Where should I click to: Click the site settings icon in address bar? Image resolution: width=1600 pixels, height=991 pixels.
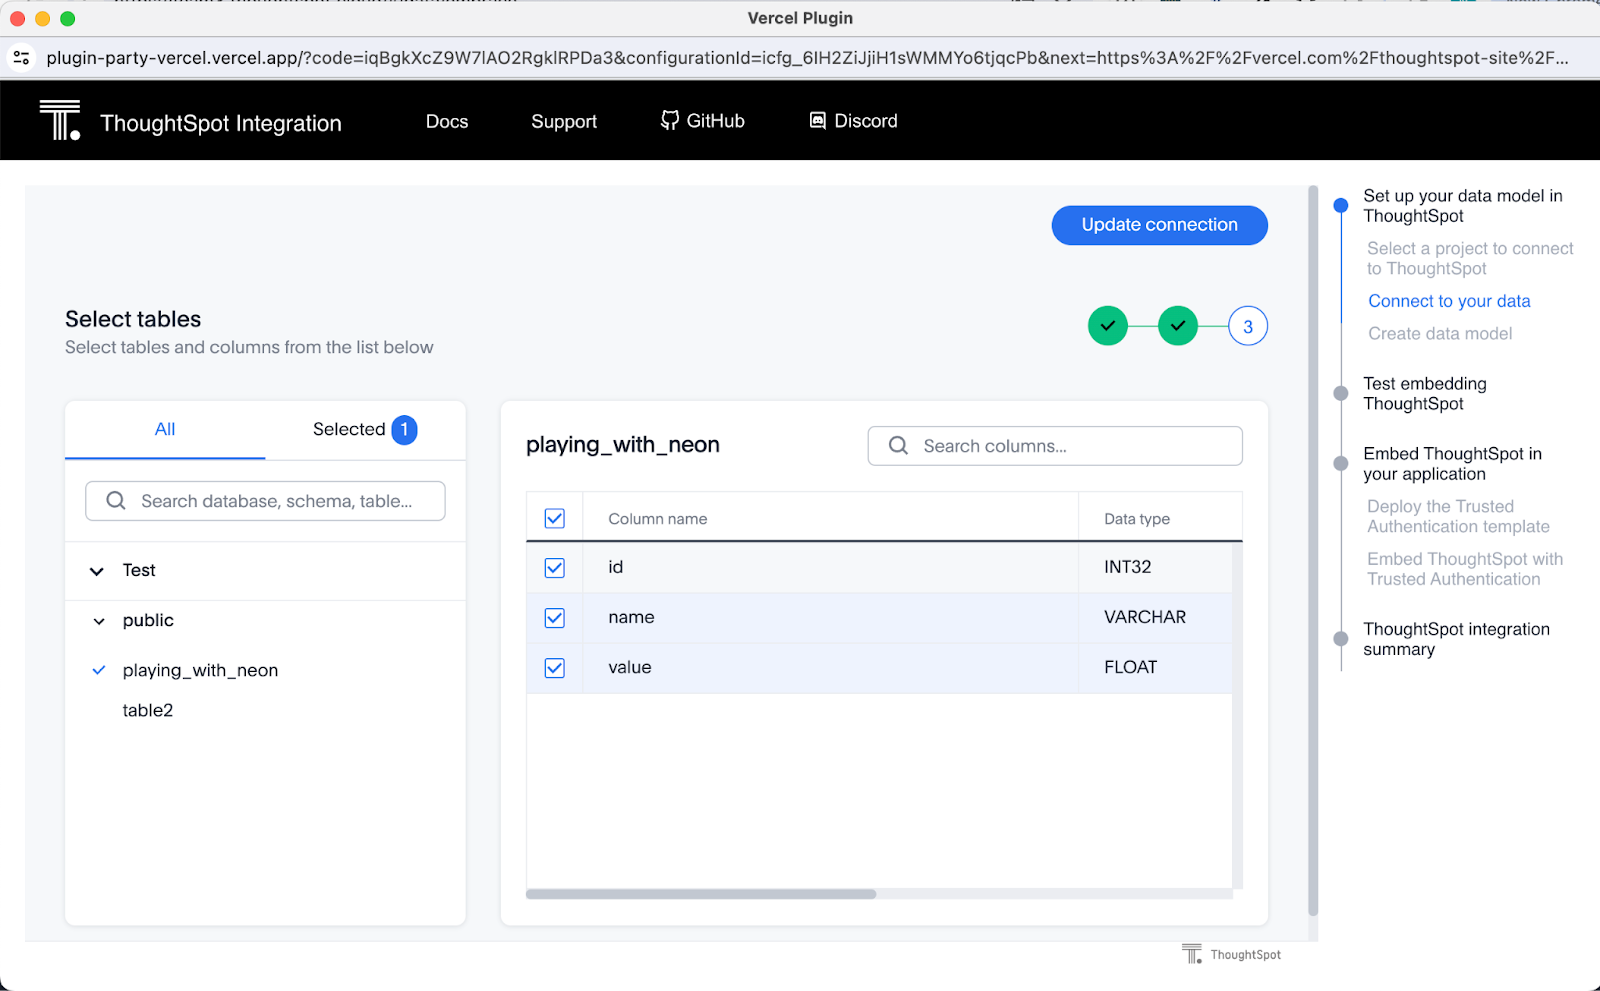pos(21,58)
